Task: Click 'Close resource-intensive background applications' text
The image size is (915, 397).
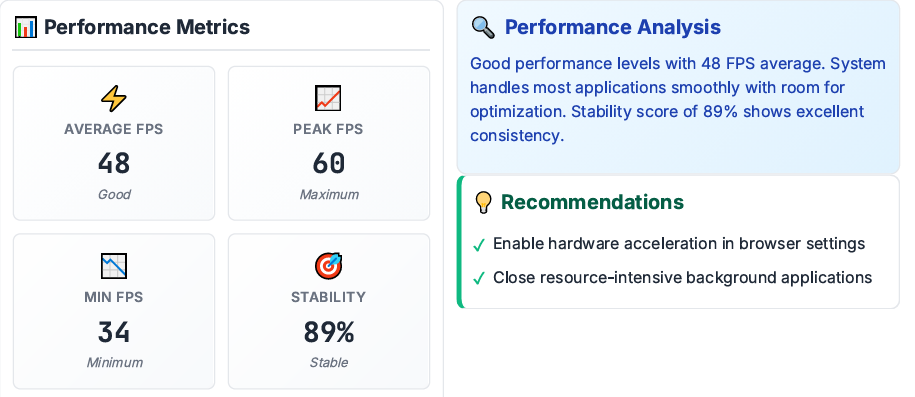Action: pyautogui.click(x=683, y=277)
